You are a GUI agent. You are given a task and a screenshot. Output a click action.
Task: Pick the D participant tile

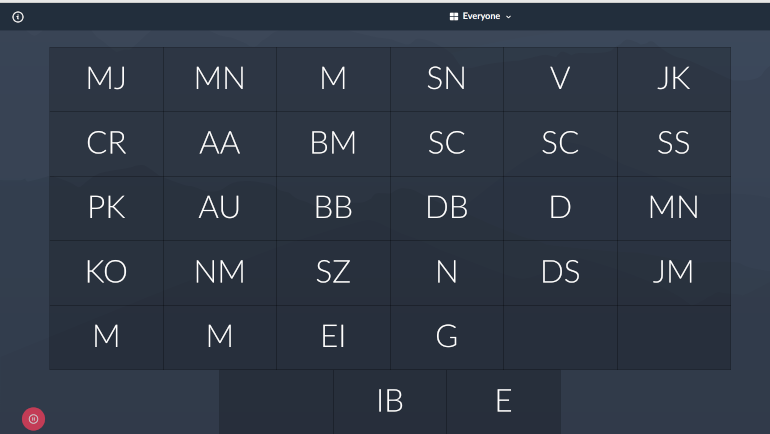560,208
